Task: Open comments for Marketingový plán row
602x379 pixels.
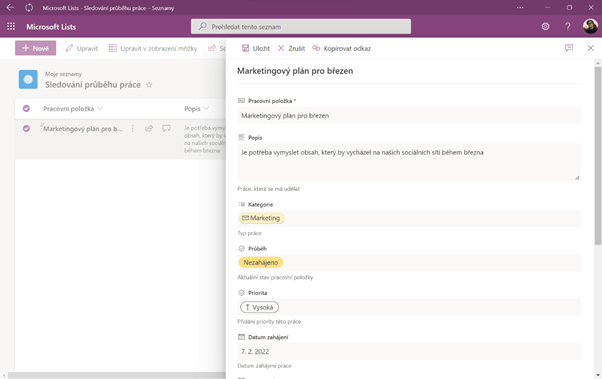Action: (x=166, y=128)
